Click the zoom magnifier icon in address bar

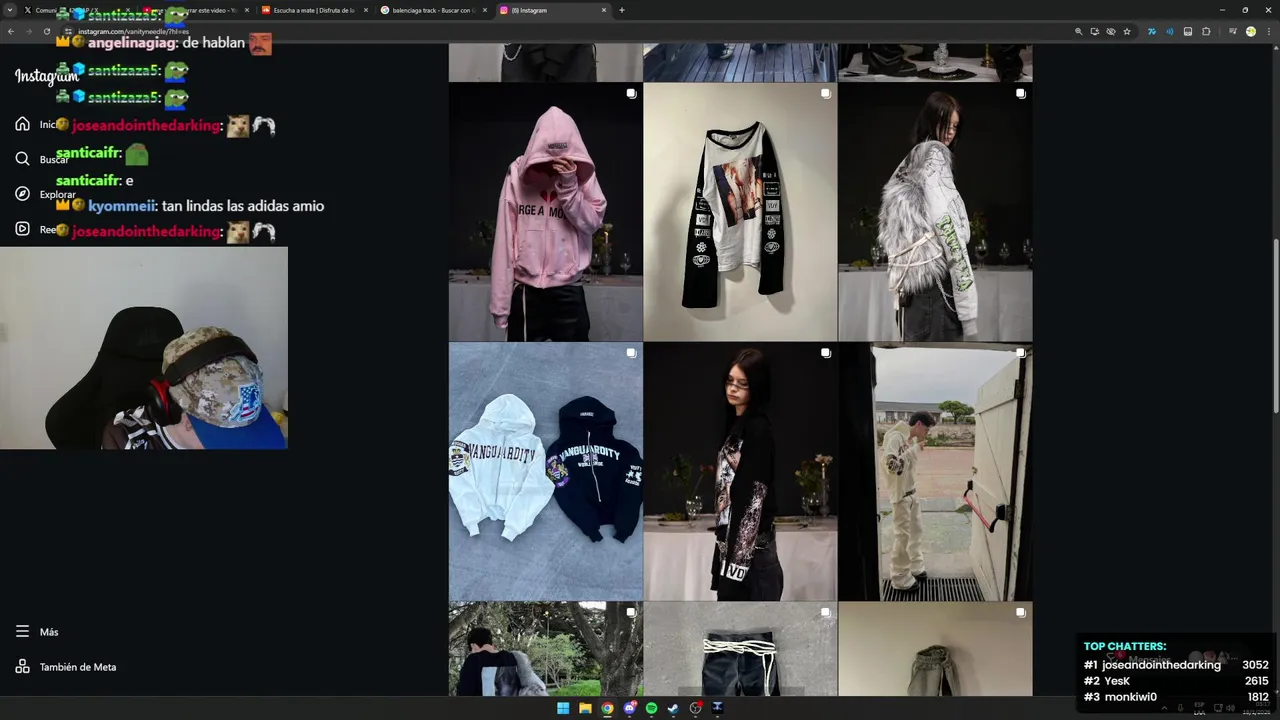(x=1079, y=31)
